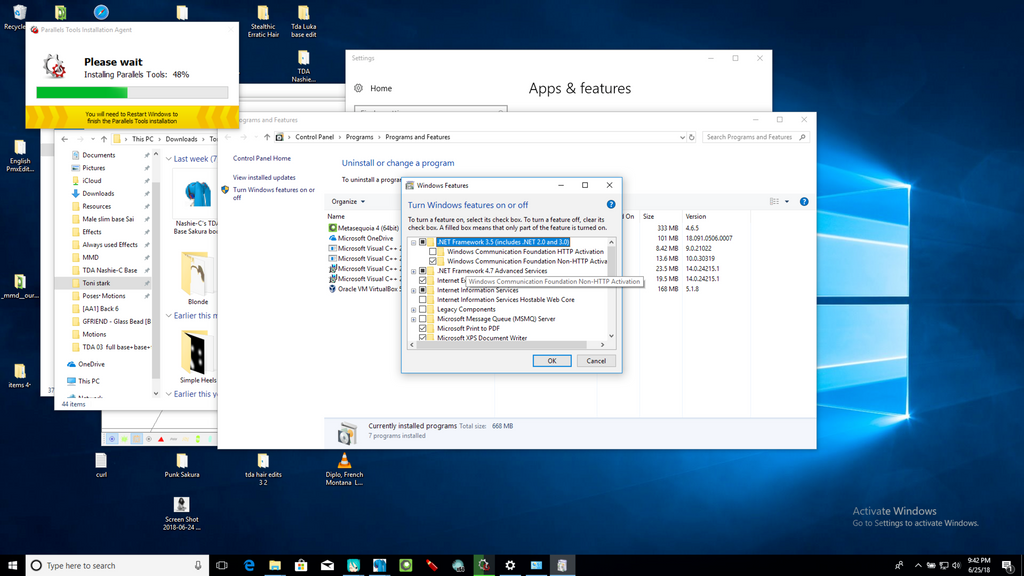This screenshot has height=576, width=1024.
Task: Expand the Microsoft Message Queue Server node
Action: pos(413,319)
